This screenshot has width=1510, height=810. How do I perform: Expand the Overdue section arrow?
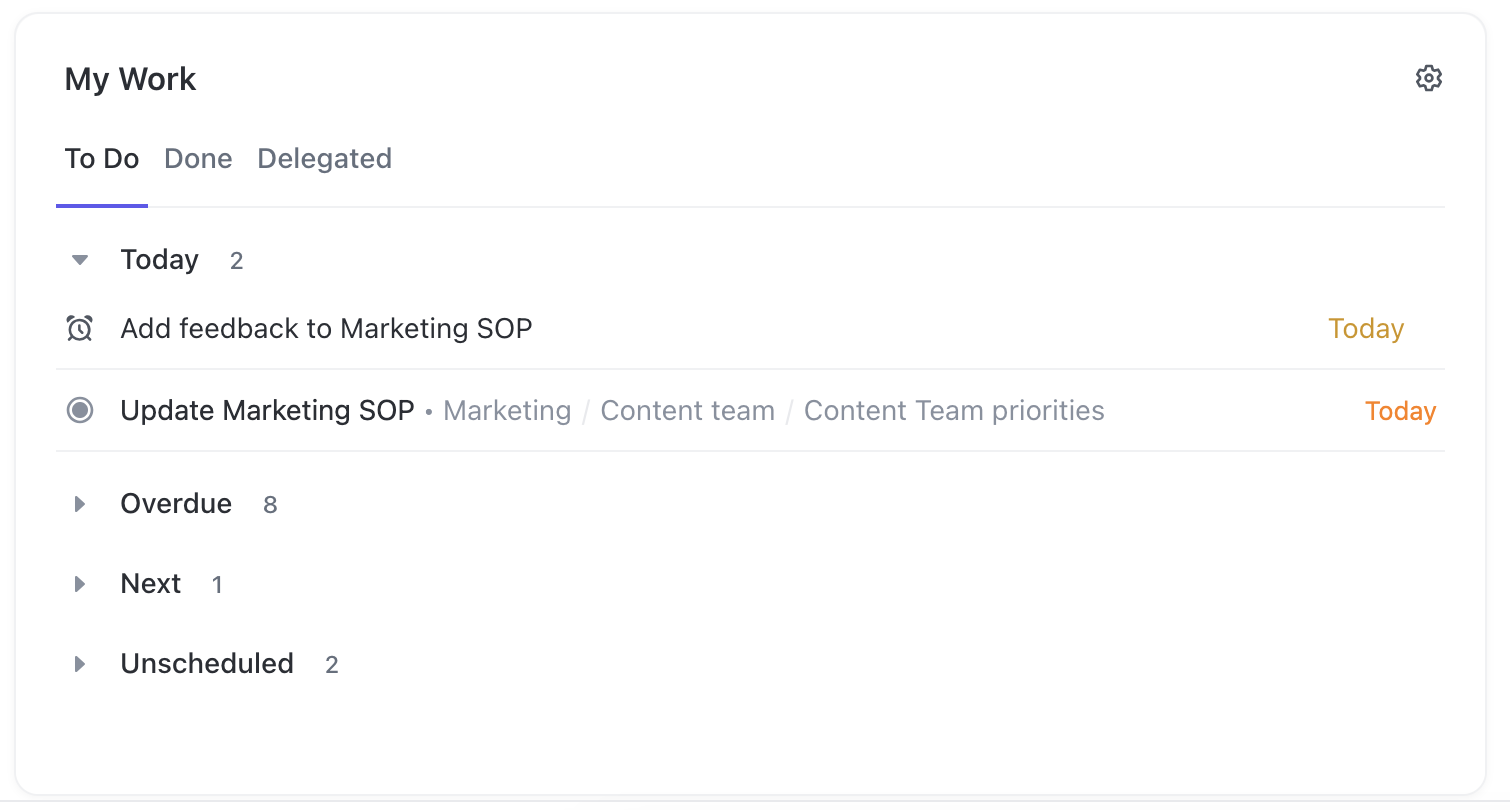[80, 504]
